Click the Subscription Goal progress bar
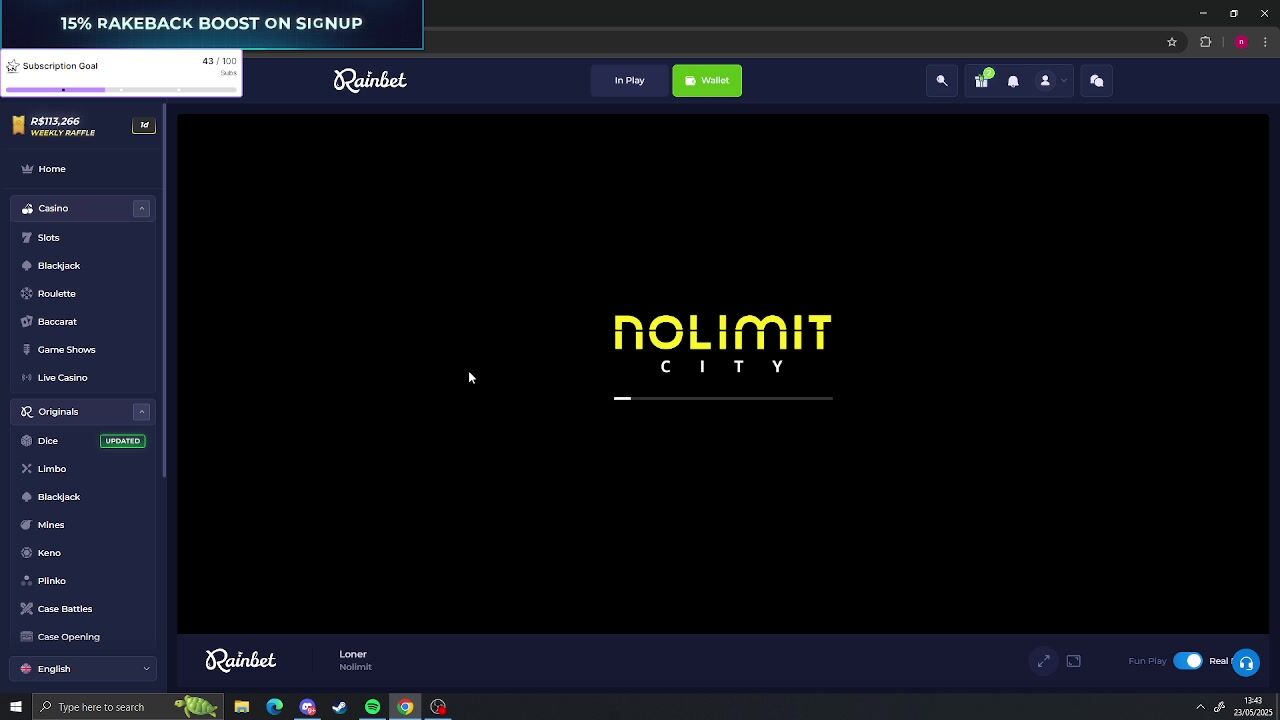 tap(121, 90)
